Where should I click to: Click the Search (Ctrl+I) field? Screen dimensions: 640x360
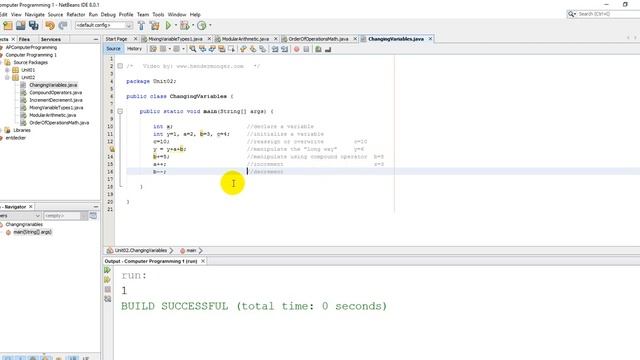click(608, 14)
